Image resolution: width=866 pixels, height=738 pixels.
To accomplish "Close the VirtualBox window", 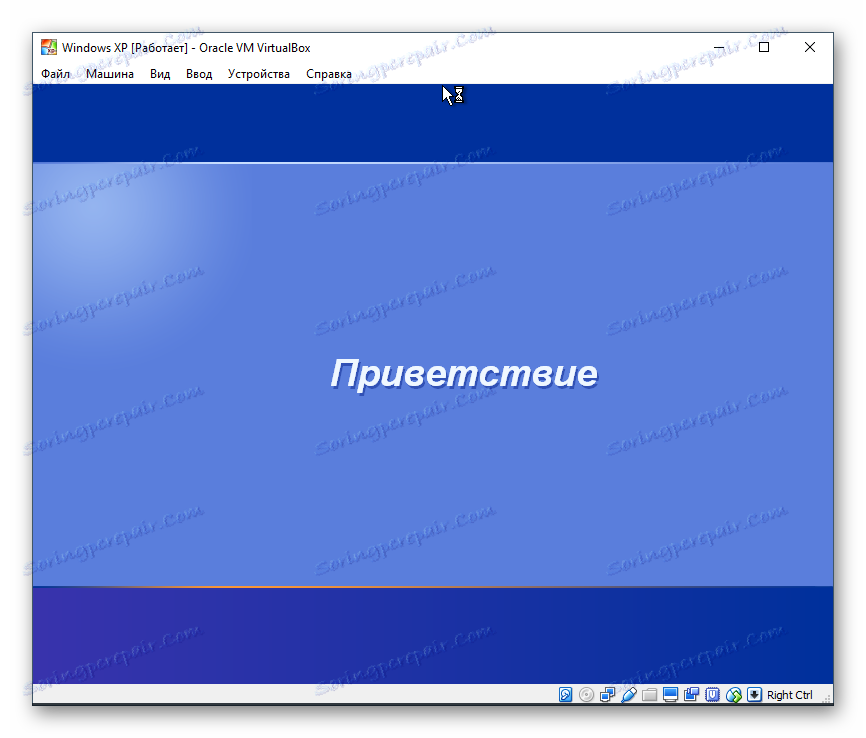I will tap(810, 48).
